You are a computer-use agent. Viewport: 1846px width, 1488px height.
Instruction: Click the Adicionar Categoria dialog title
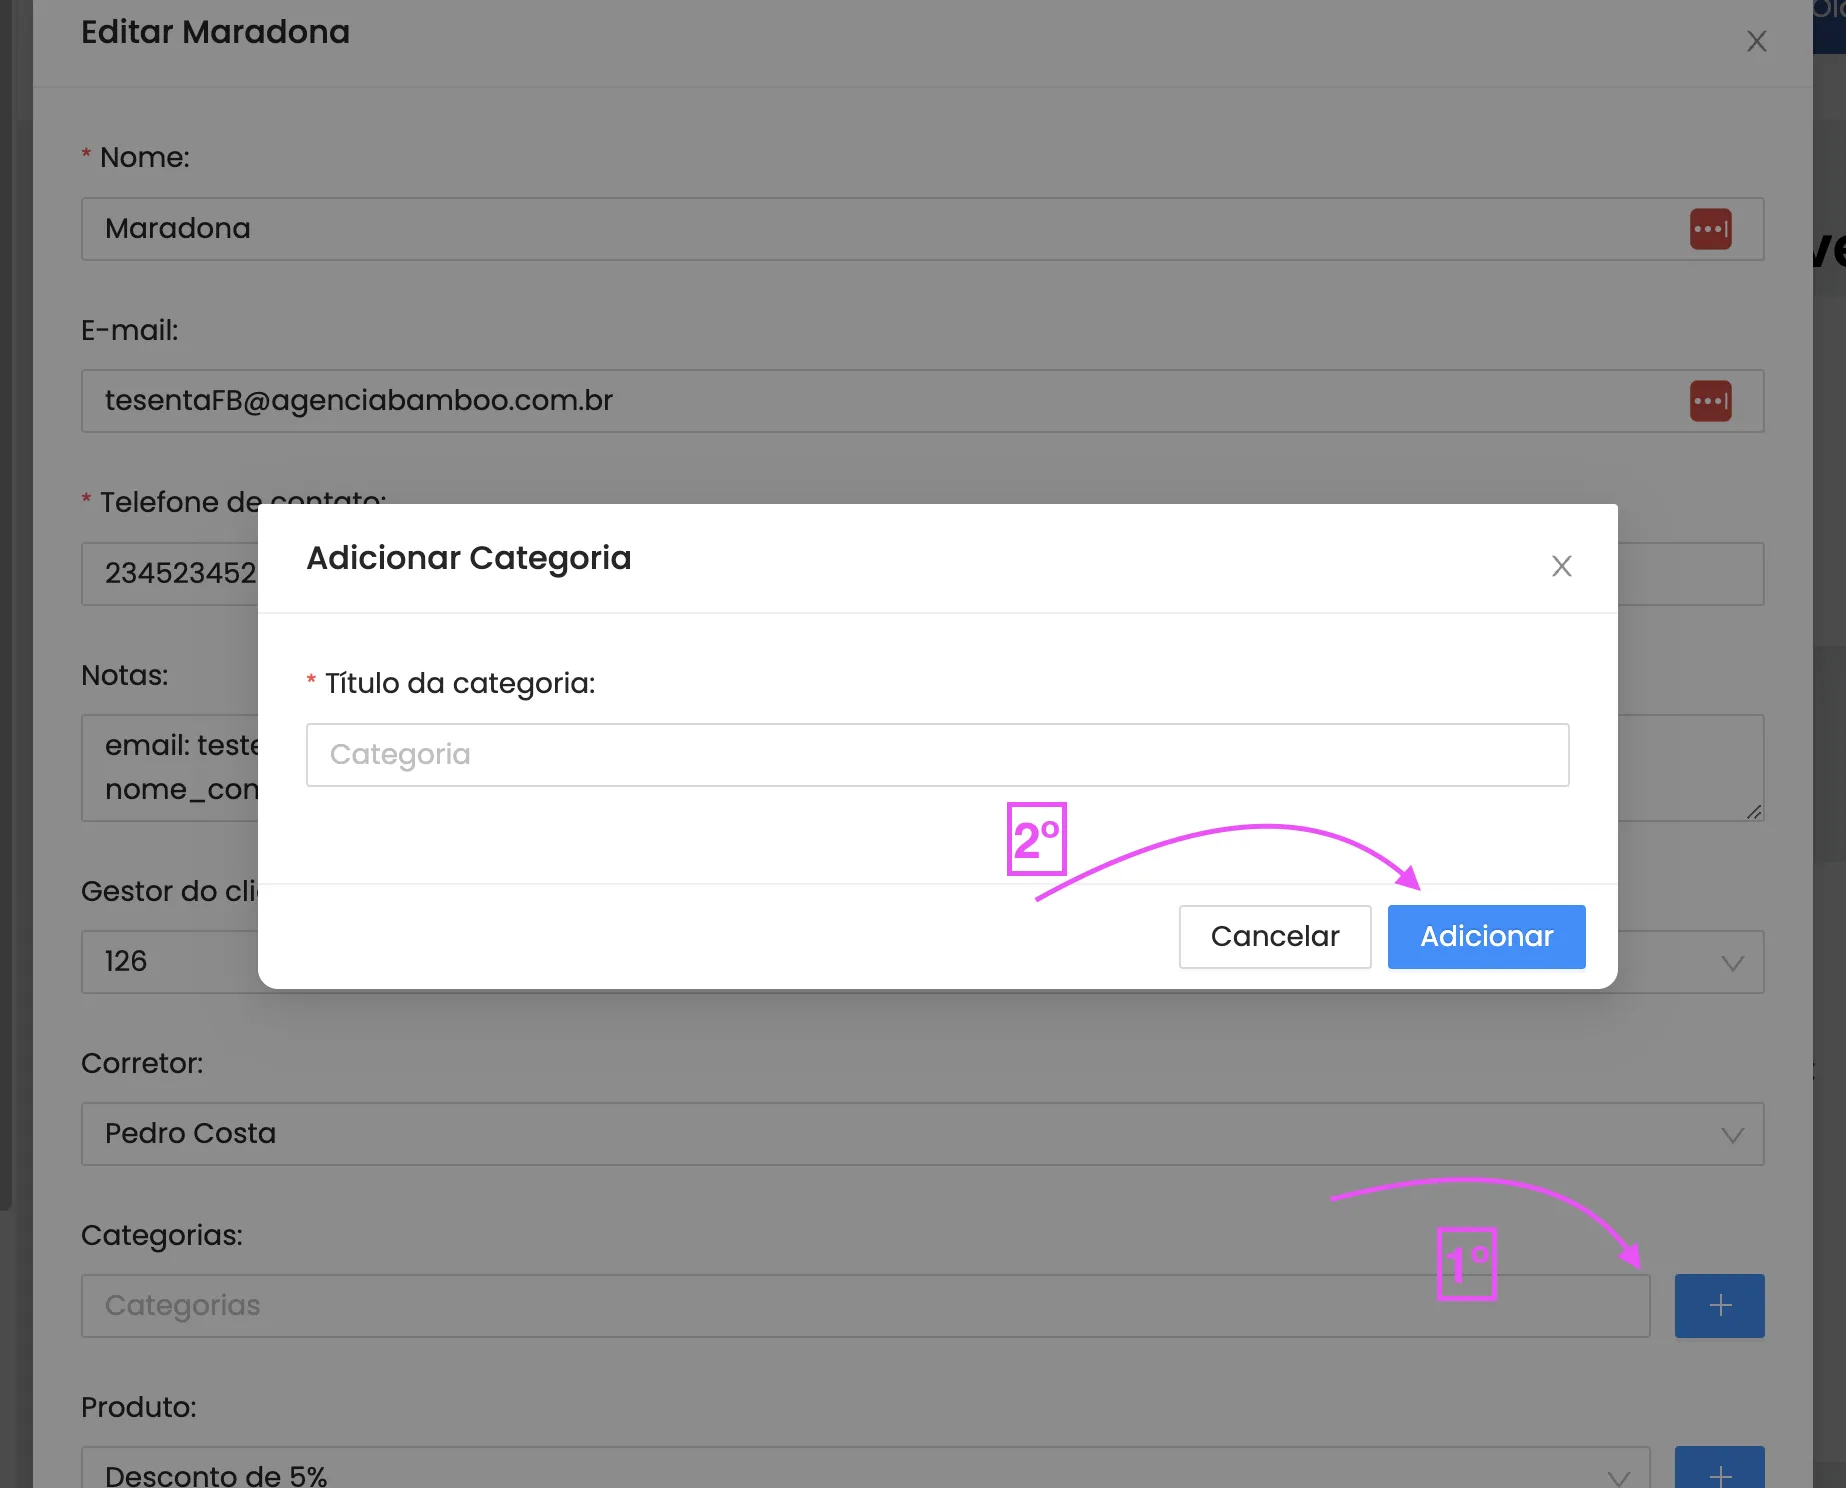point(469,558)
